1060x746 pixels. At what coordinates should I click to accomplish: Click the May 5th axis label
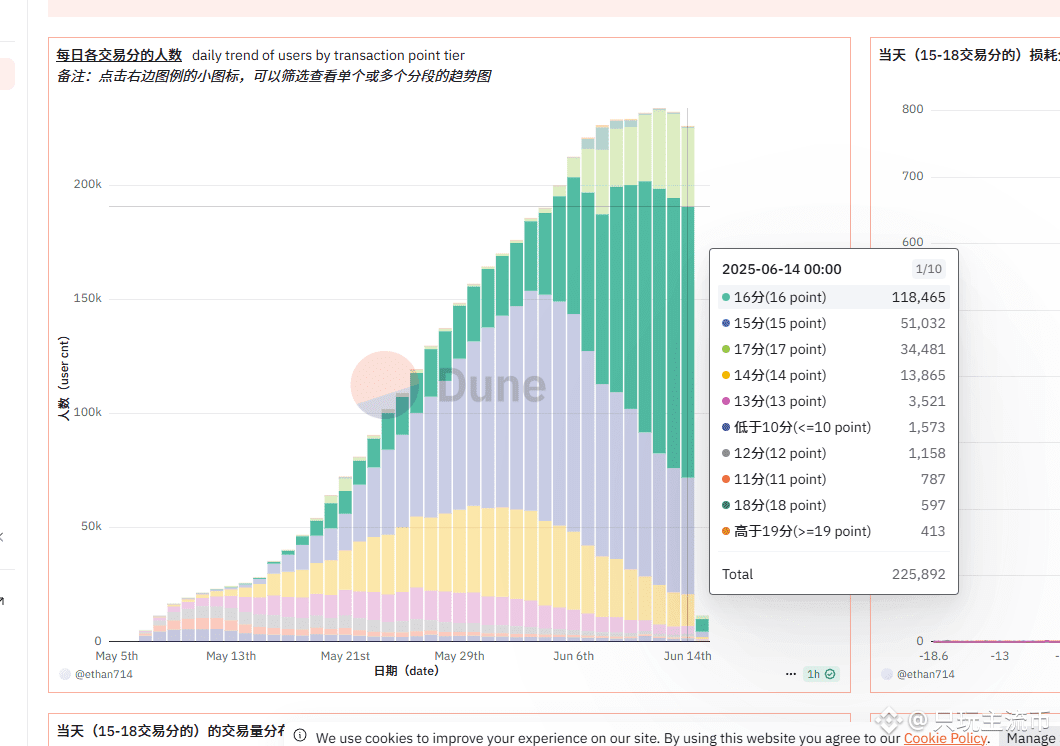pos(116,656)
